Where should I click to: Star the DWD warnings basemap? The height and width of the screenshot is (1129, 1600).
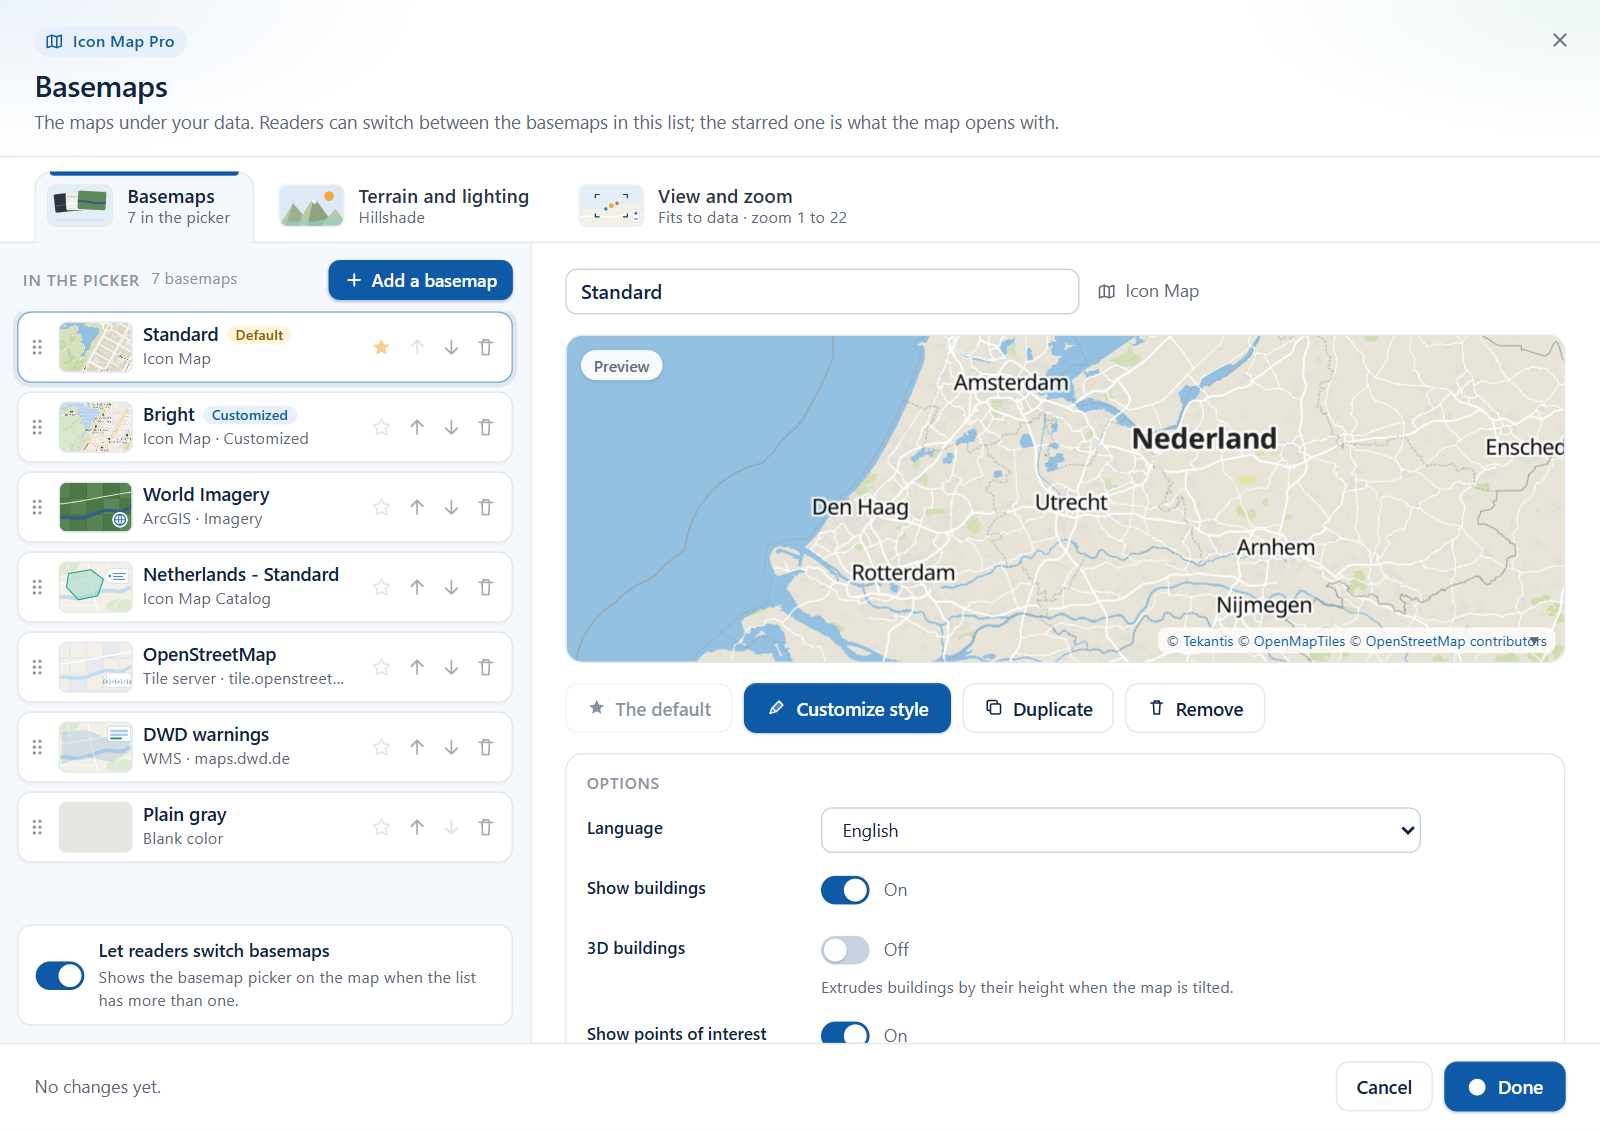(381, 747)
